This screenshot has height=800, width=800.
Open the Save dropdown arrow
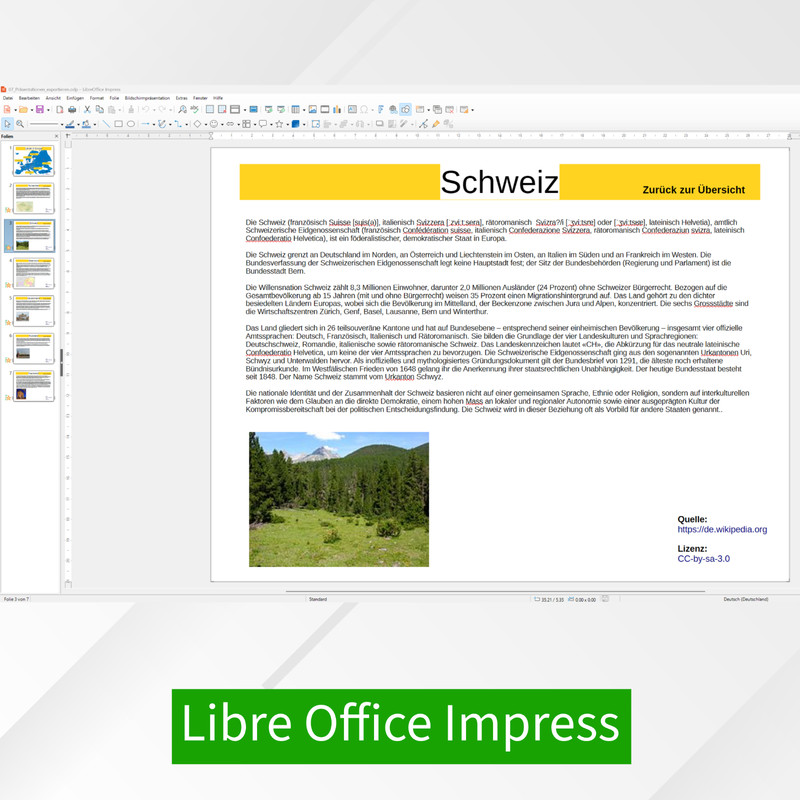click(x=48, y=110)
